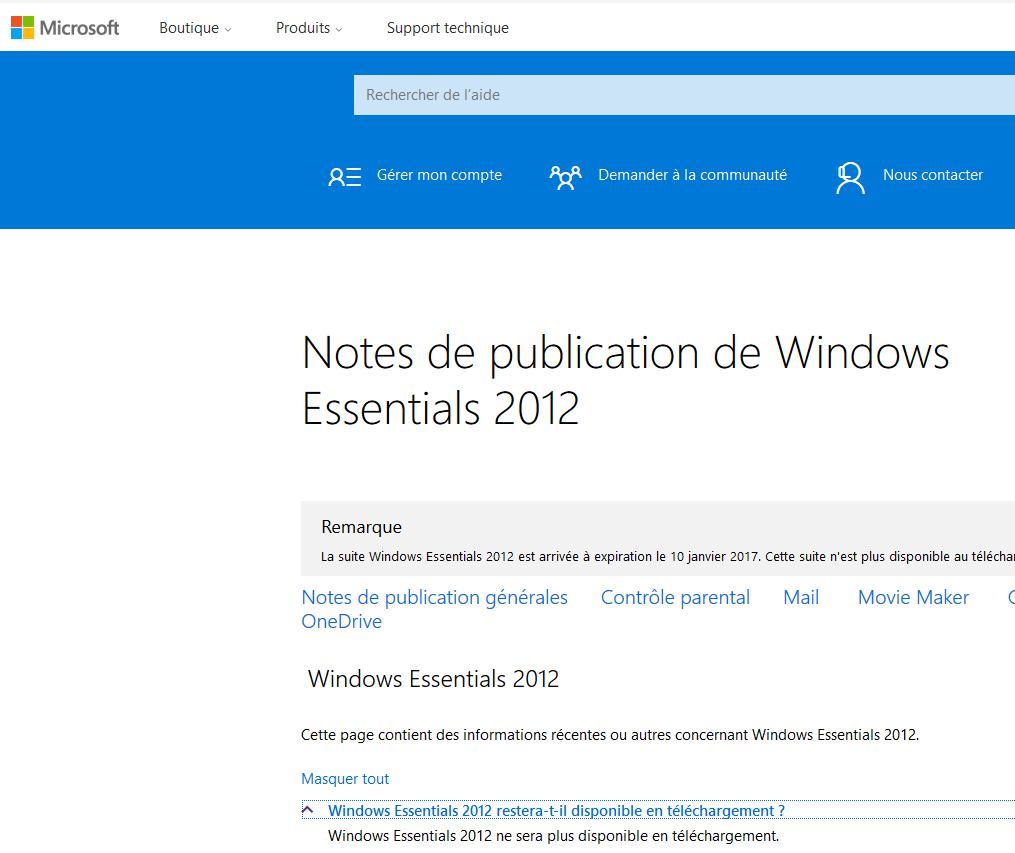Click the contact headset icon

click(x=850, y=177)
